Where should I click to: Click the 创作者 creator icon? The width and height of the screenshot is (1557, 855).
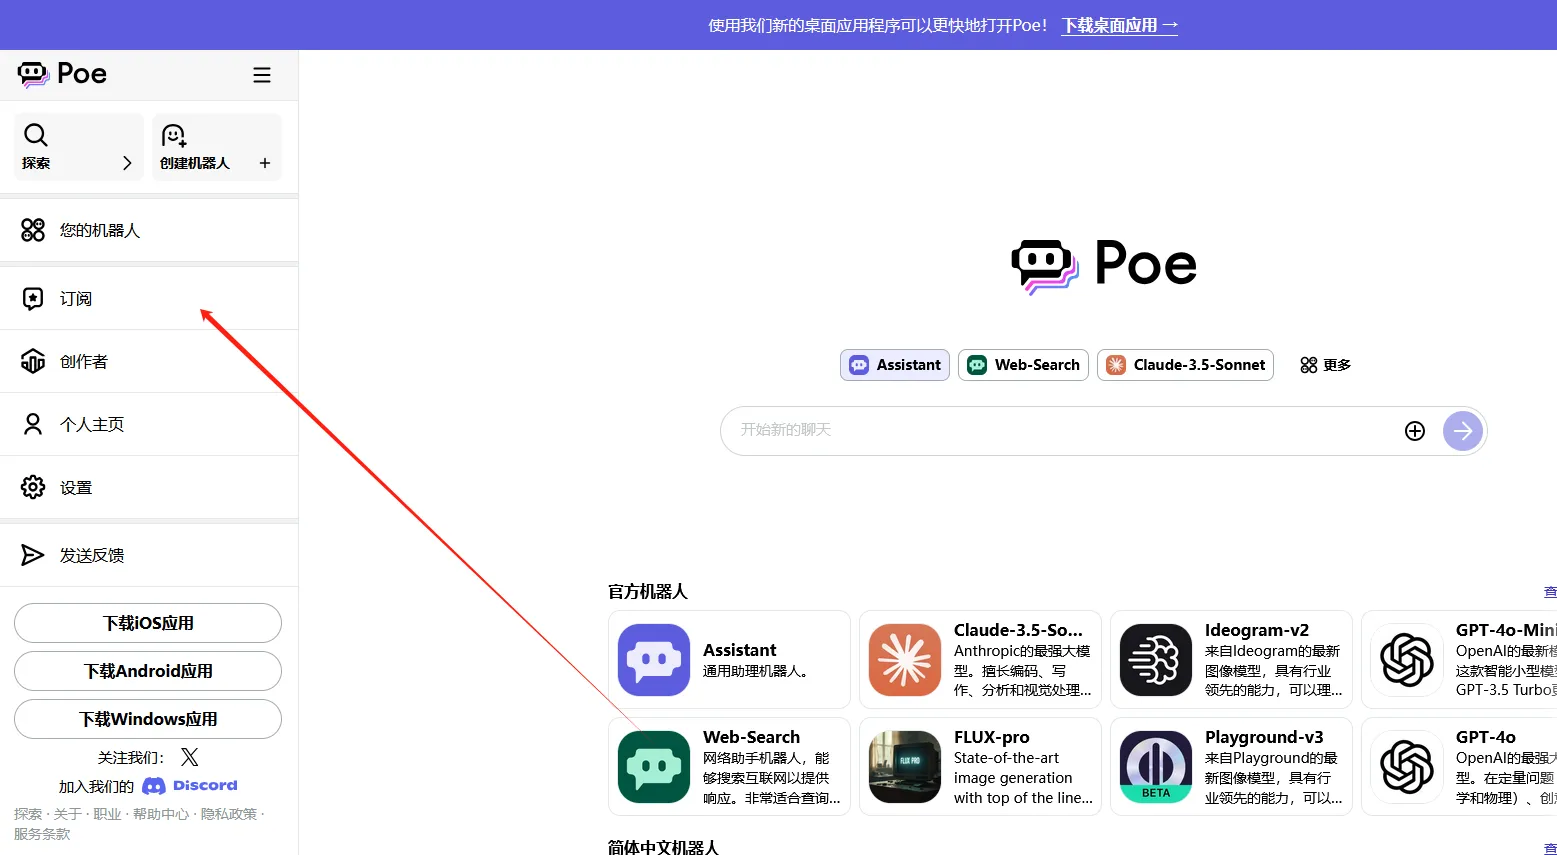(33, 361)
